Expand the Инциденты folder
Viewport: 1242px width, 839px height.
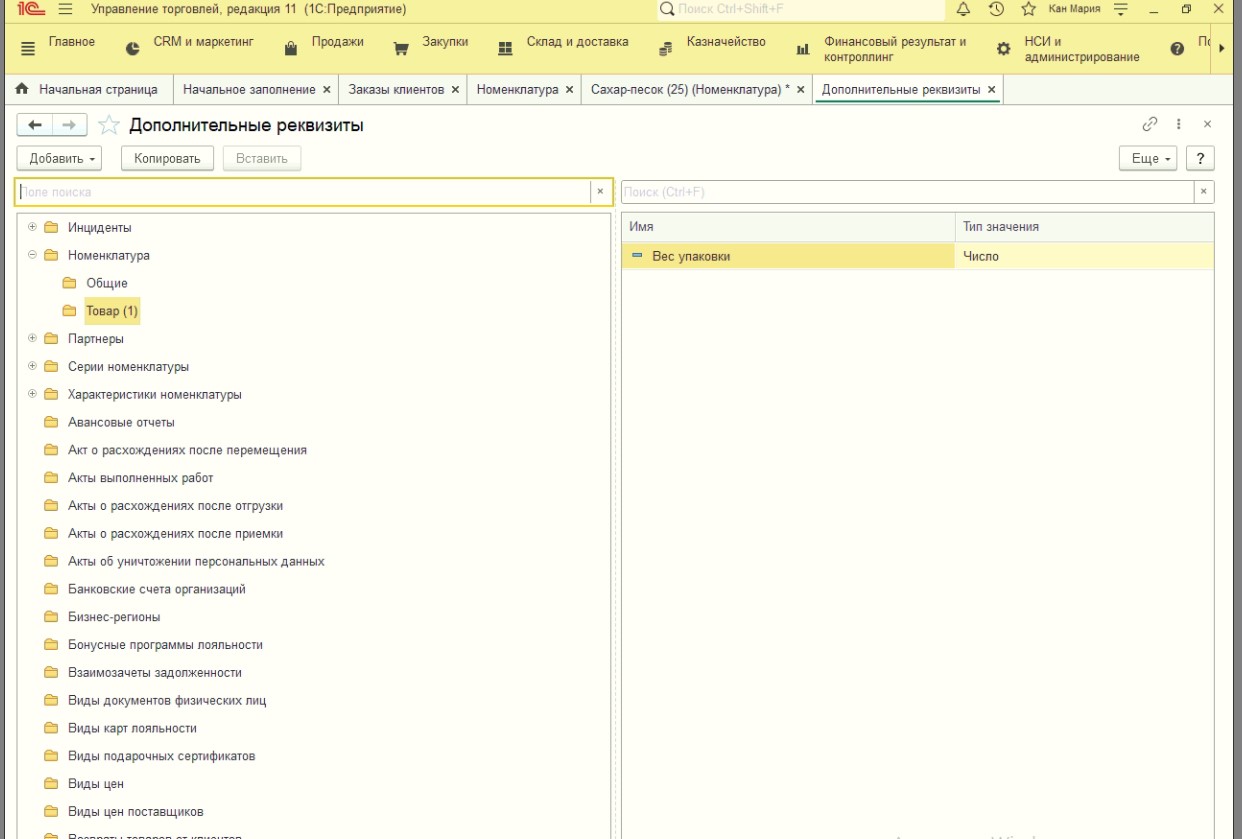pyautogui.click(x=33, y=227)
